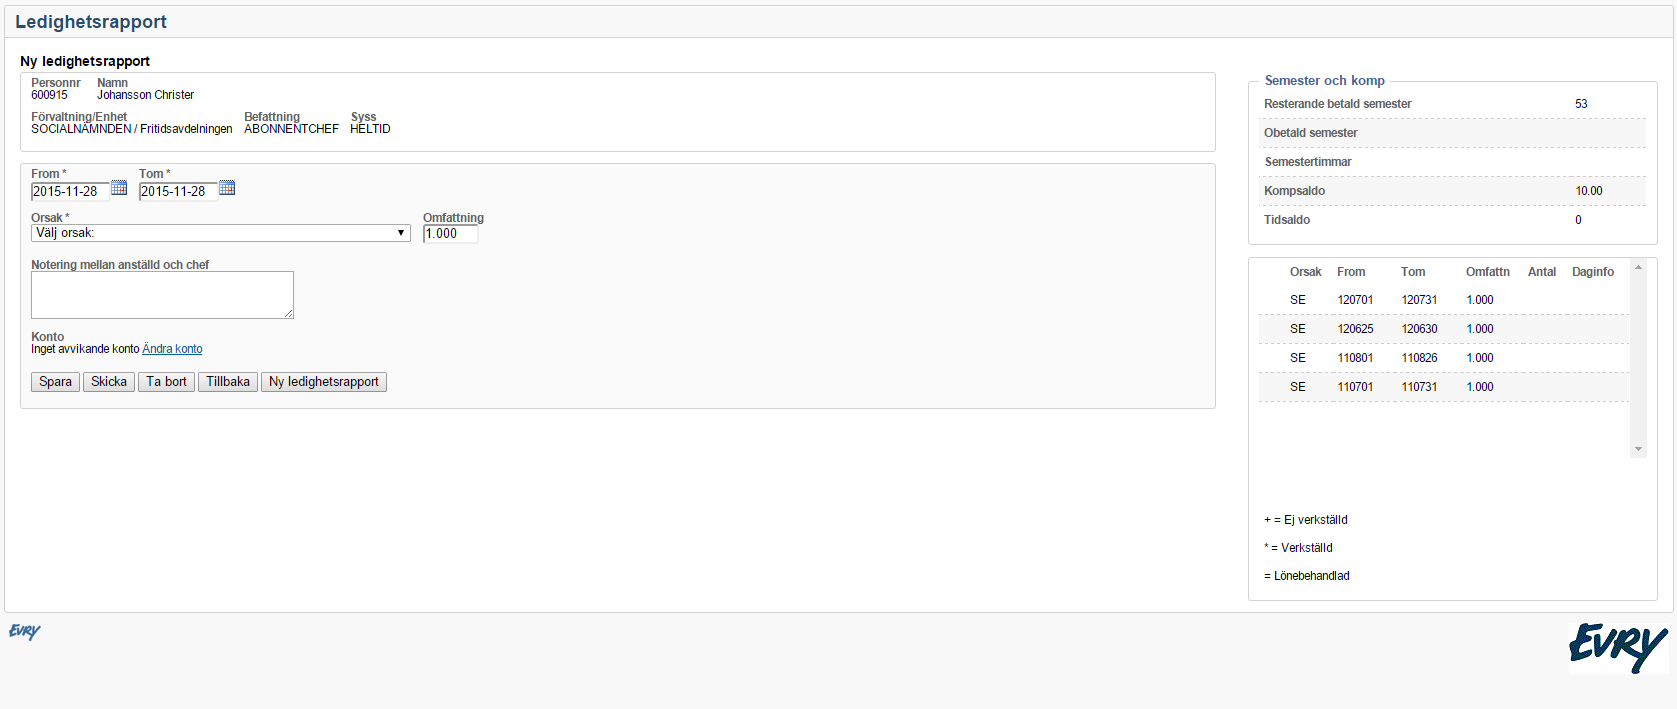
Task: Open the Ändra konto link
Action: click(172, 349)
